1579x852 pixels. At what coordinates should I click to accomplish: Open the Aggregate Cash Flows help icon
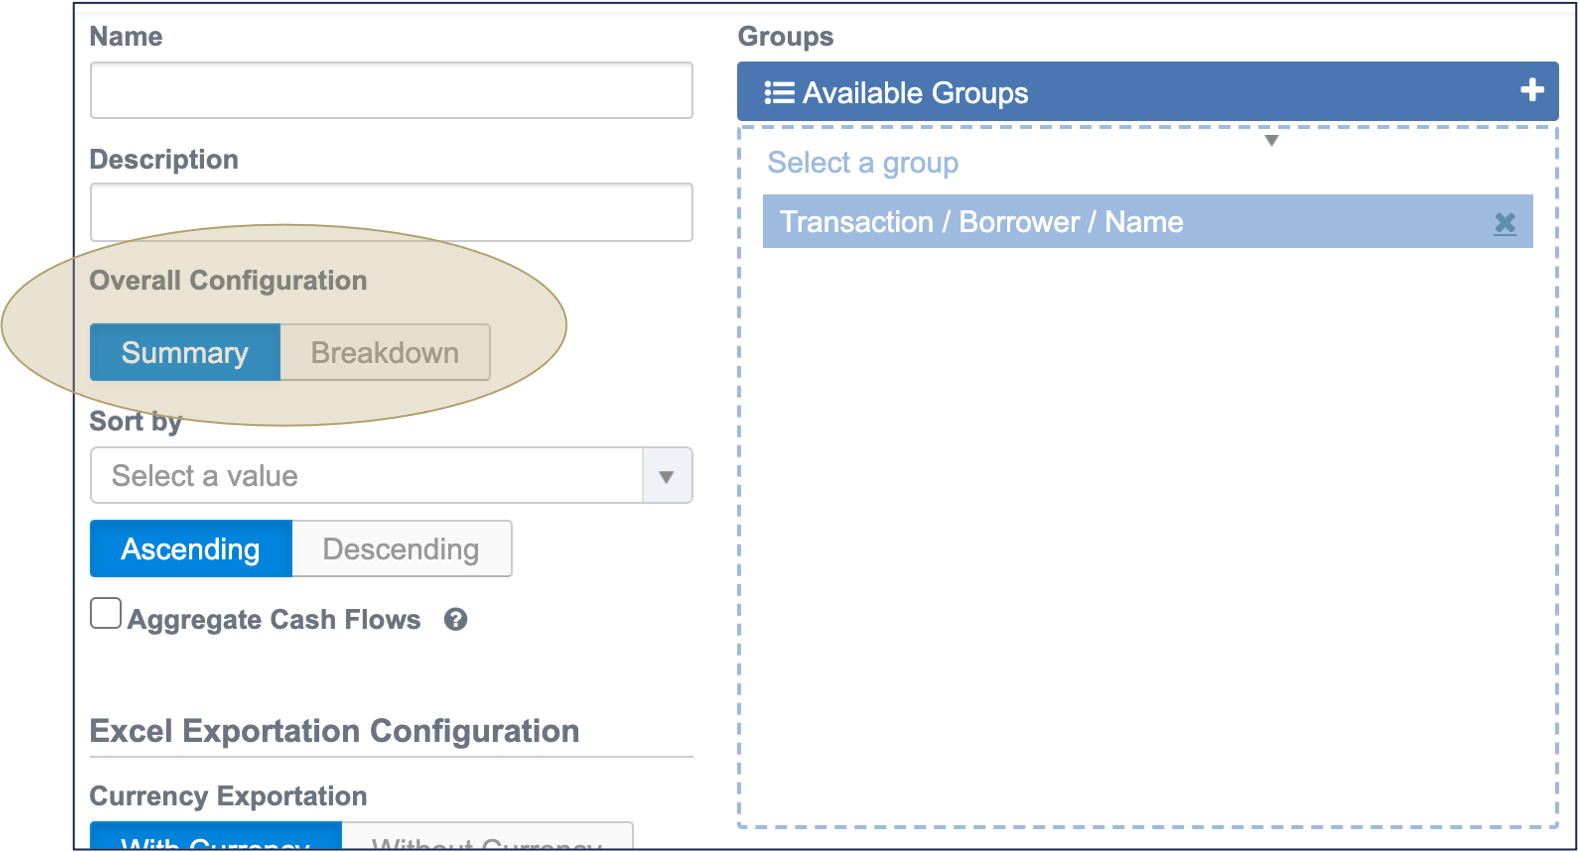(456, 620)
